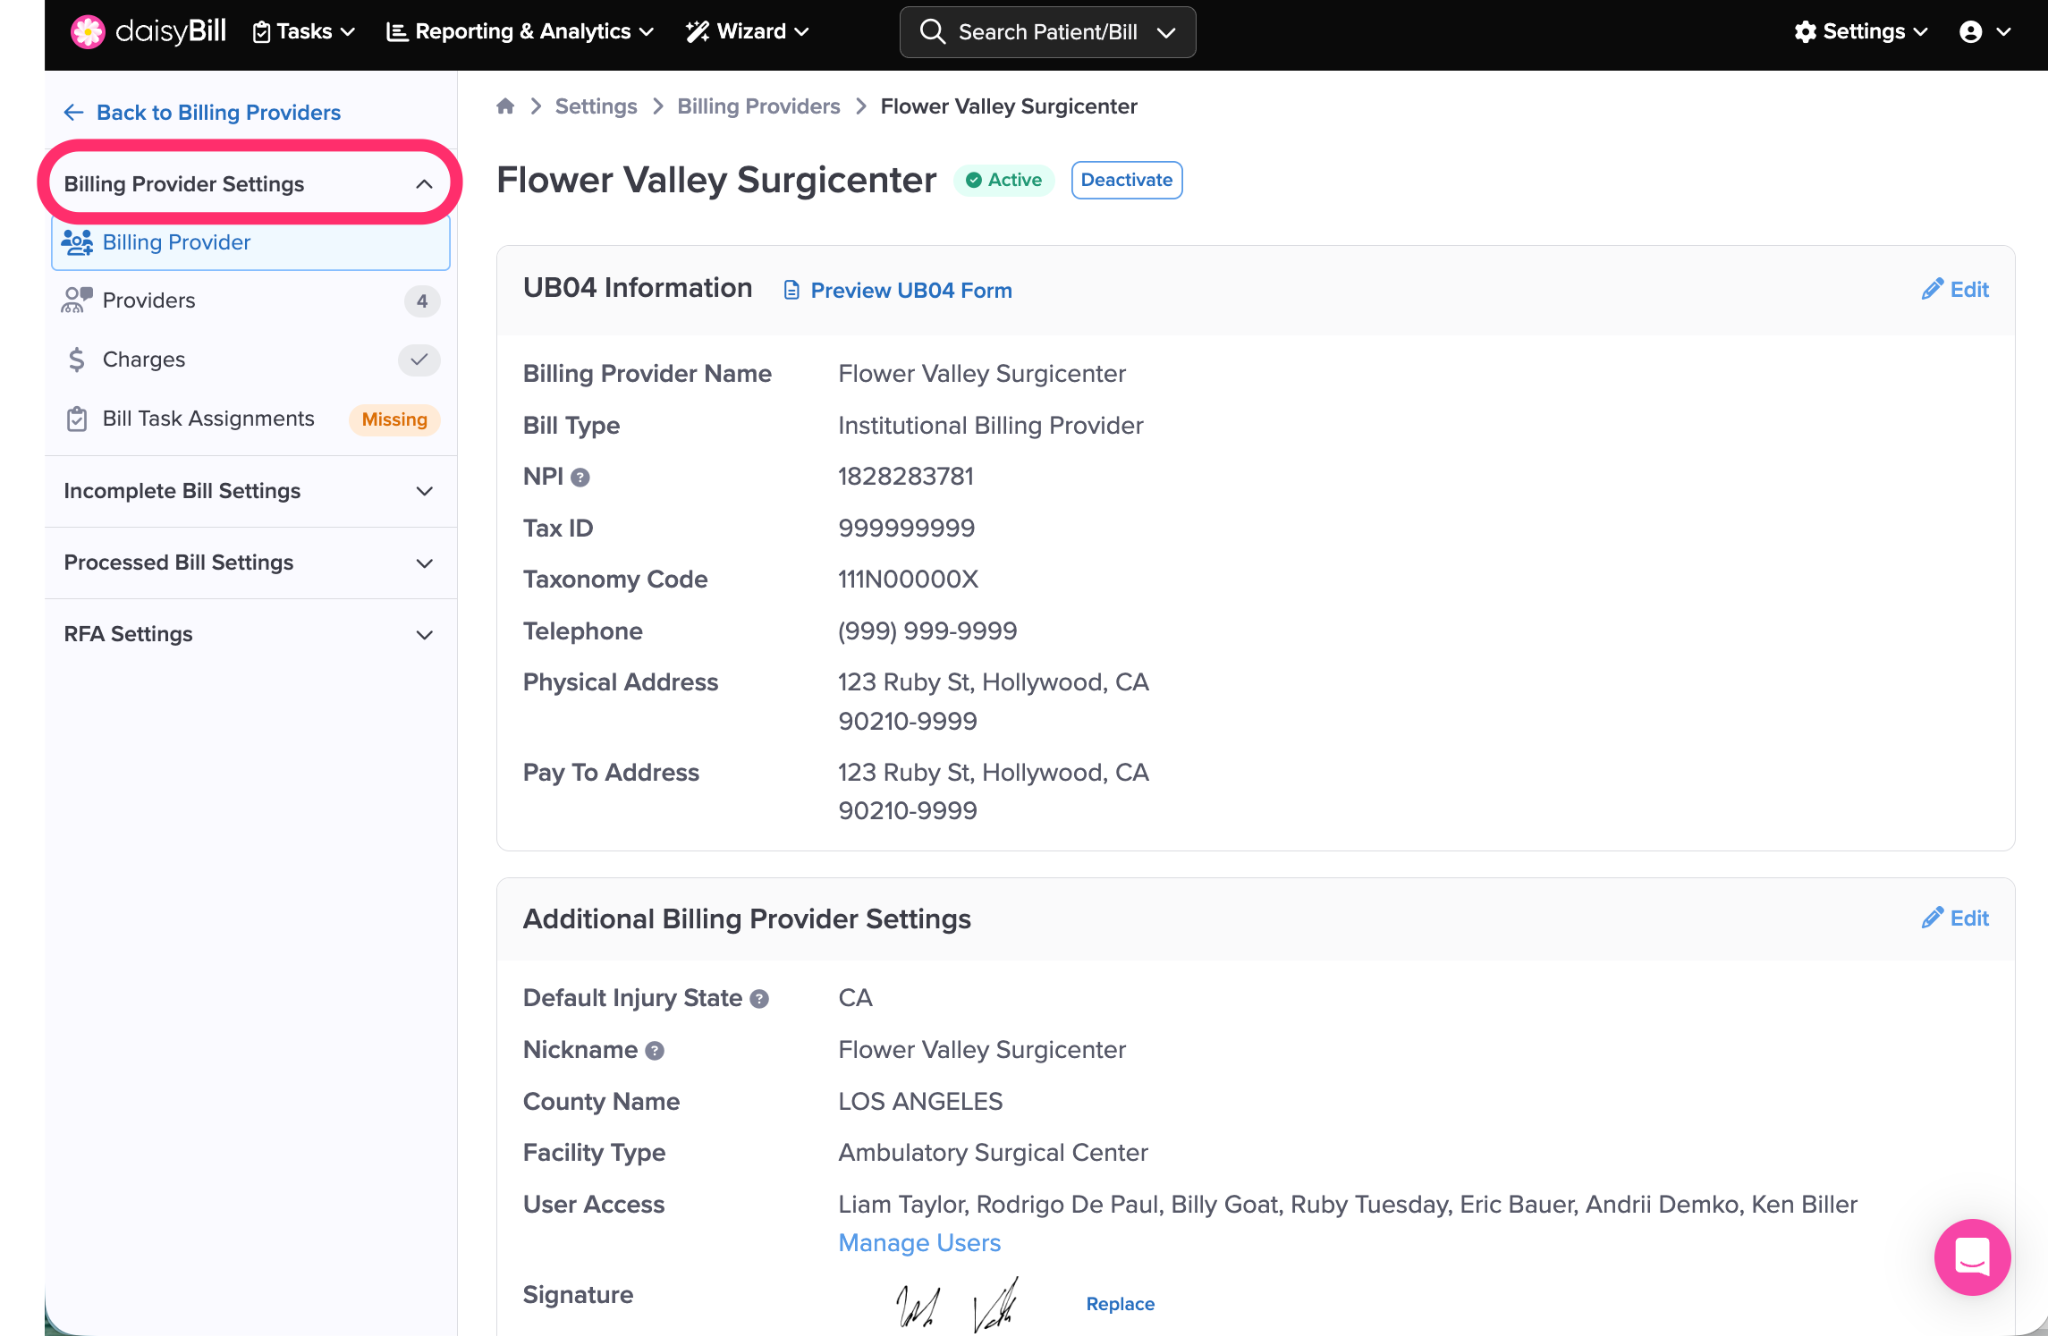The image size is (2048, 1336).
Task: Edit Additional Billing Provider Settings
Action: 1955,918
